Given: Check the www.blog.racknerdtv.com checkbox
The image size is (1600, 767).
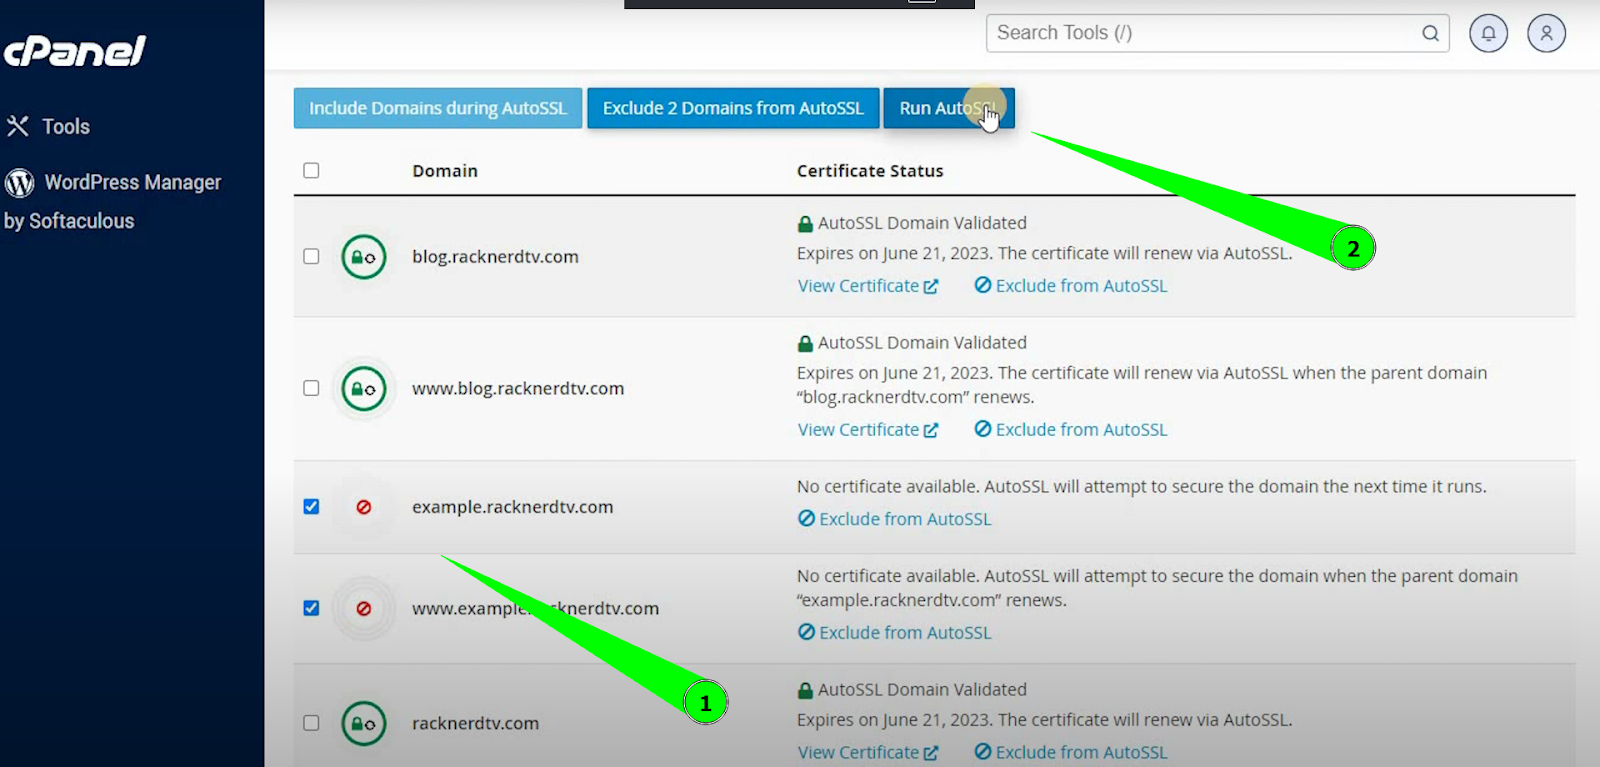Looking at the screenshot, I should tap(311, 388).
